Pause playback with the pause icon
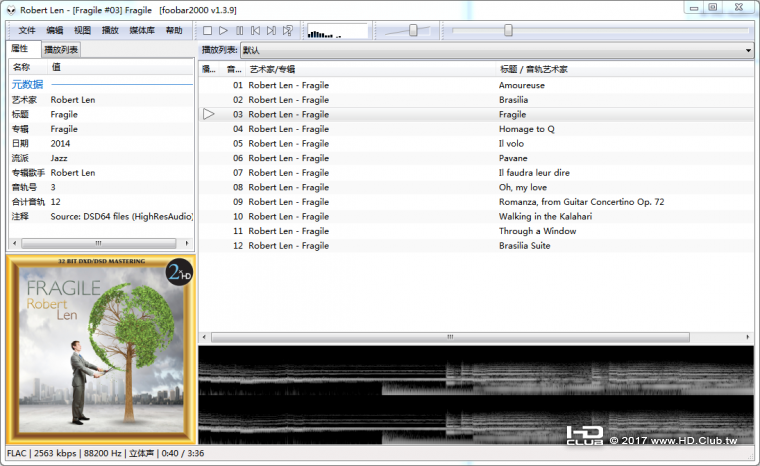Screen dimensions: 760x466 point(239,31)
